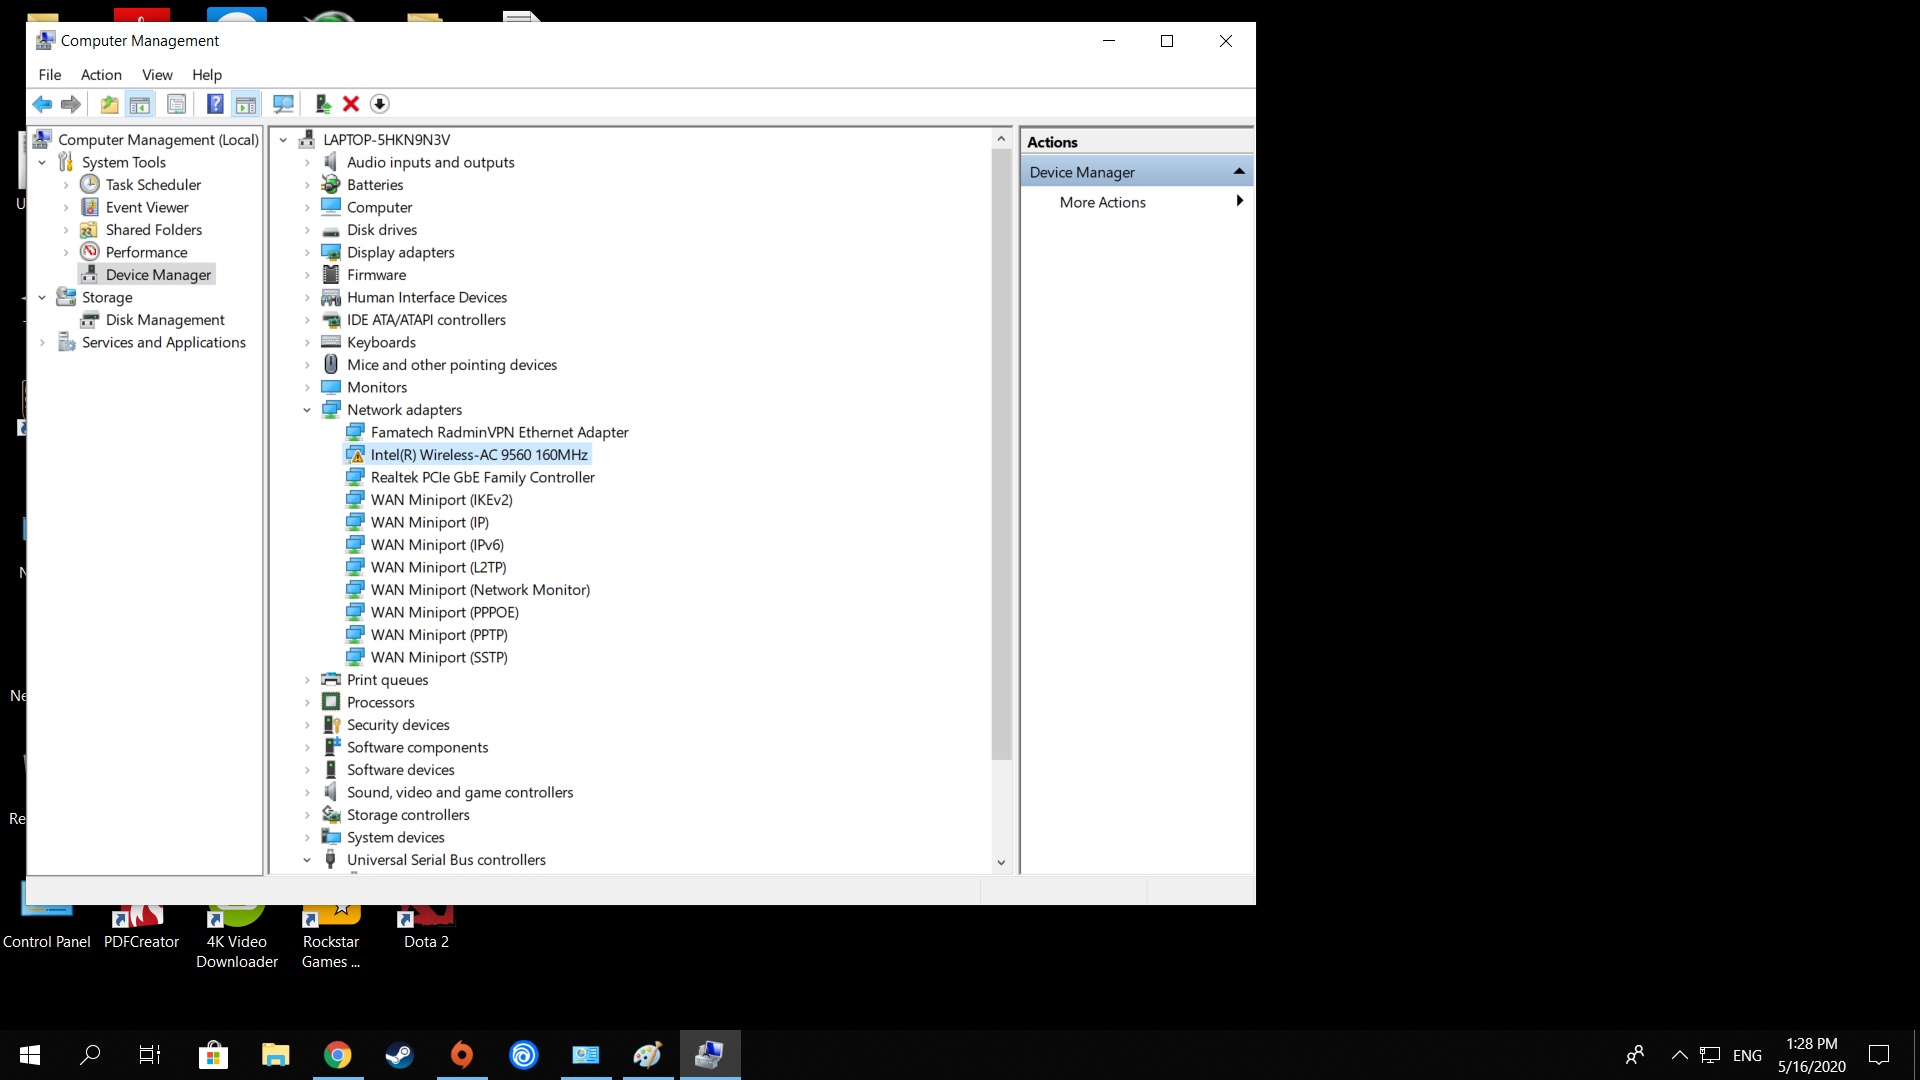Click the Update device driver icon
Viewport: 1920px width, 1080px height.
click(322, 104)
